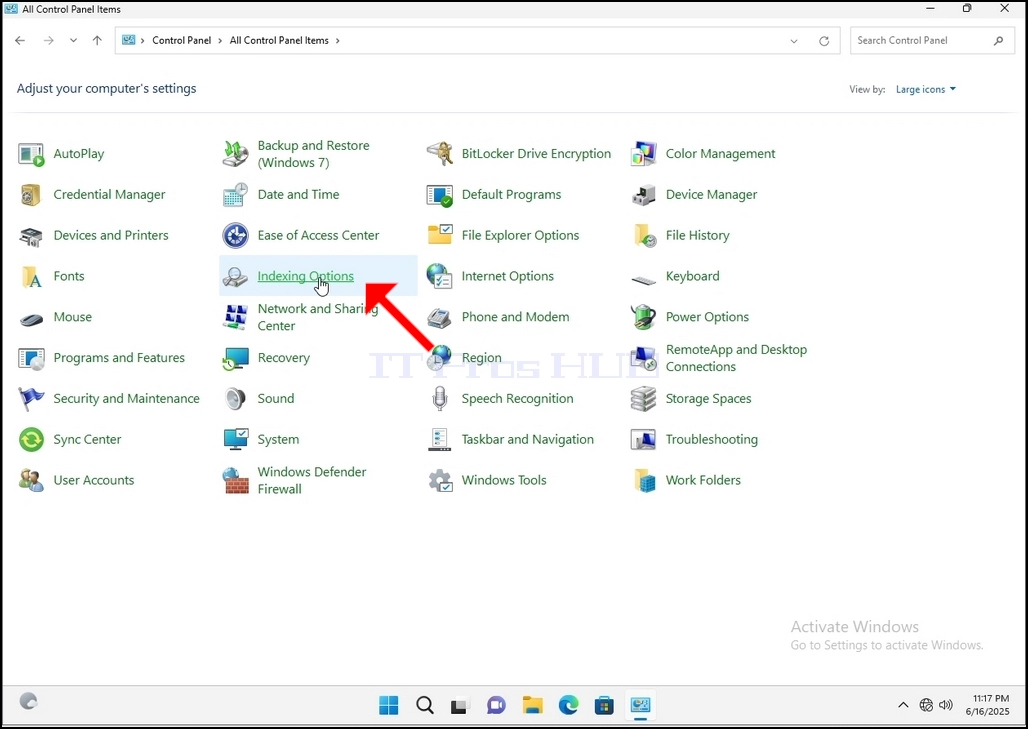Expand the chevron after 'All Control Panel Items'
The height and width of the screenshot is (729, 1028).
338,41
